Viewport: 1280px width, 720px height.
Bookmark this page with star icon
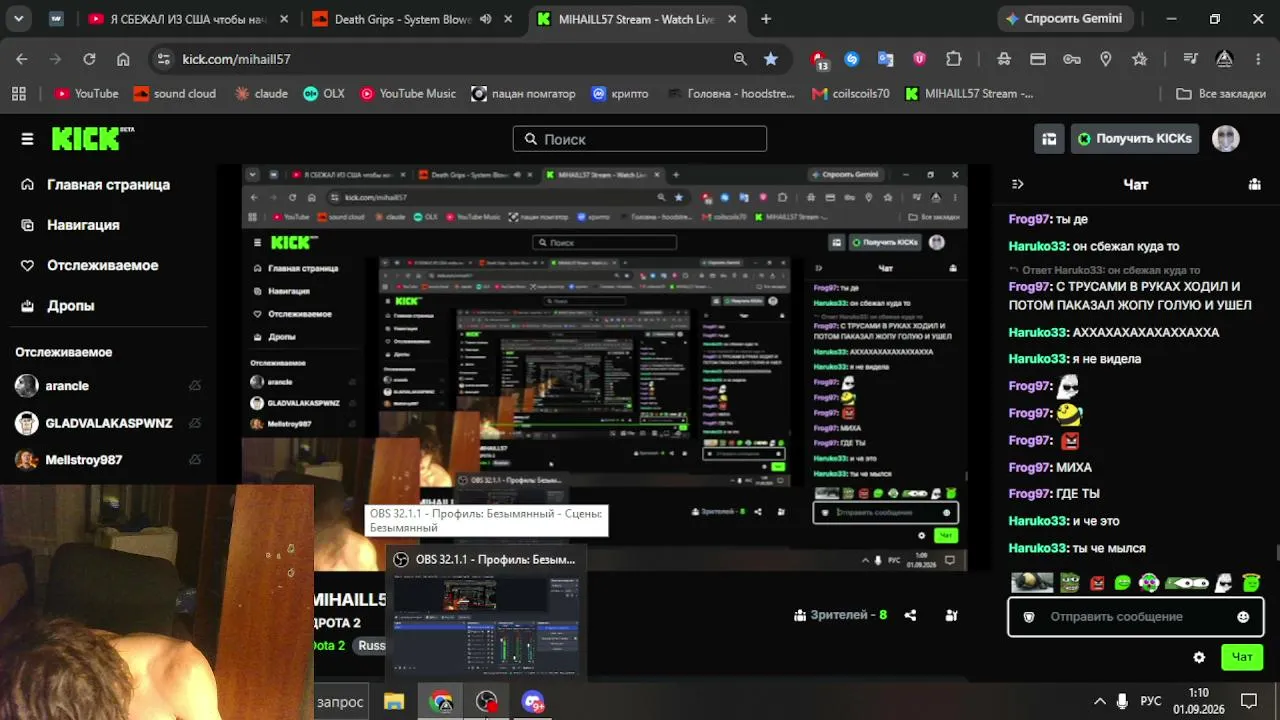pos(771,59)
